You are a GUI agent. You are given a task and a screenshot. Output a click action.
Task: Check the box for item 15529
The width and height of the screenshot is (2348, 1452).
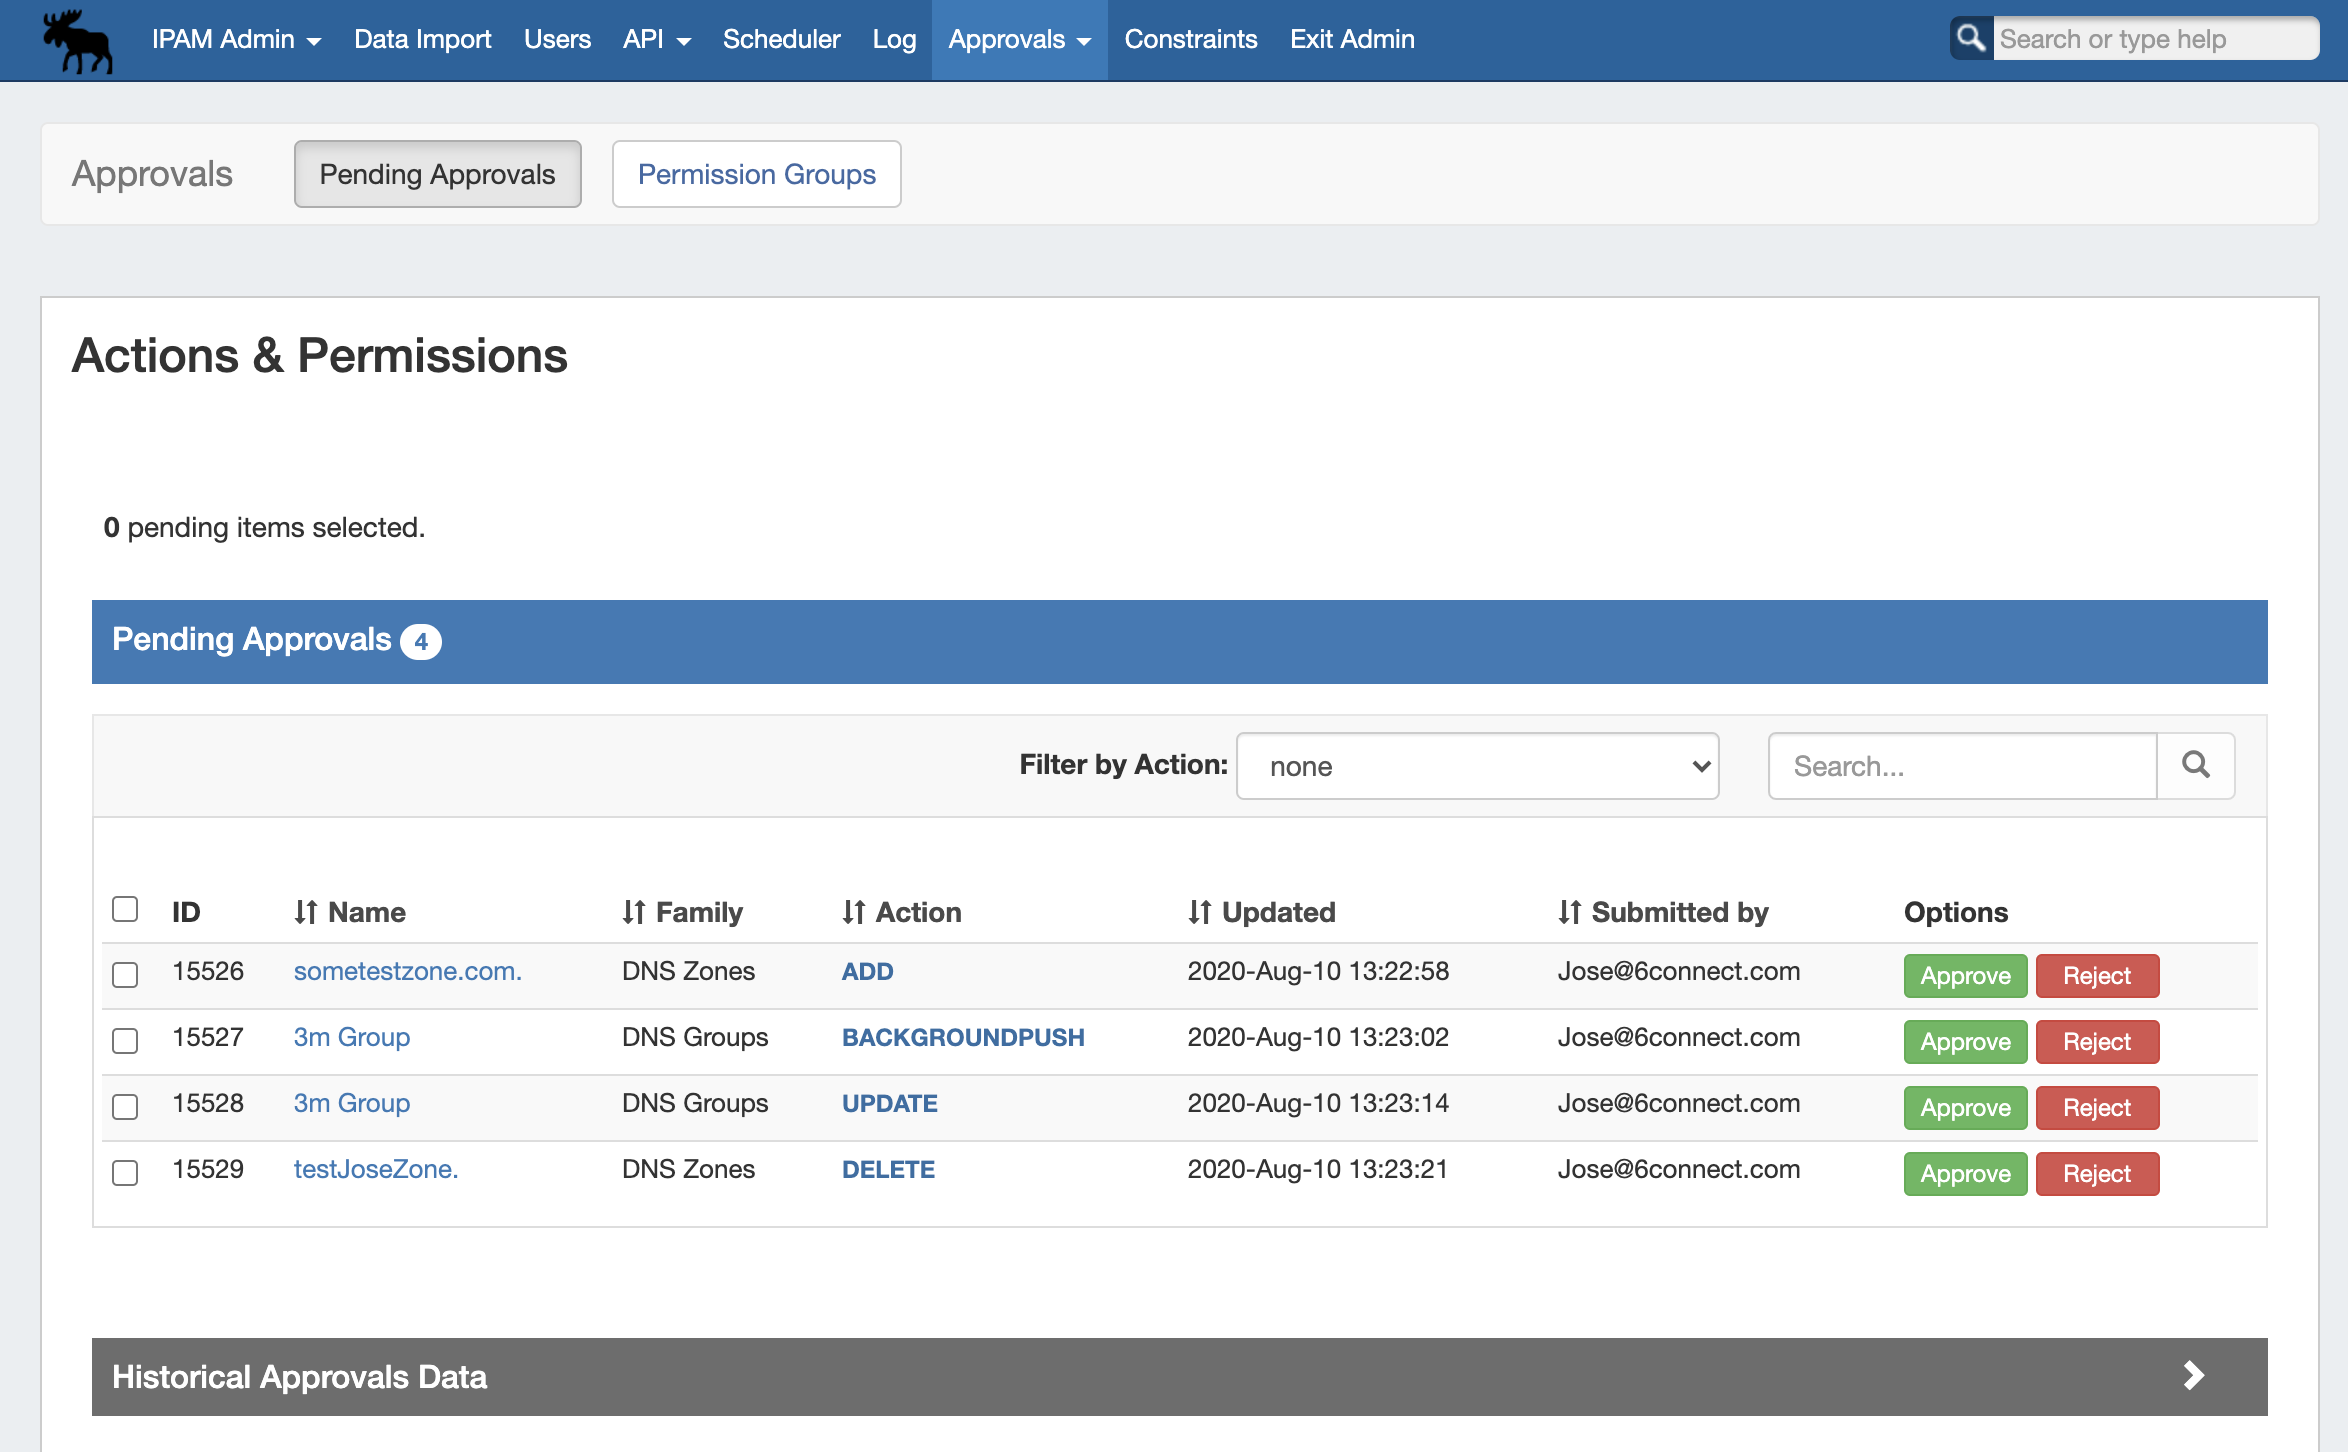click(125, 1172)
